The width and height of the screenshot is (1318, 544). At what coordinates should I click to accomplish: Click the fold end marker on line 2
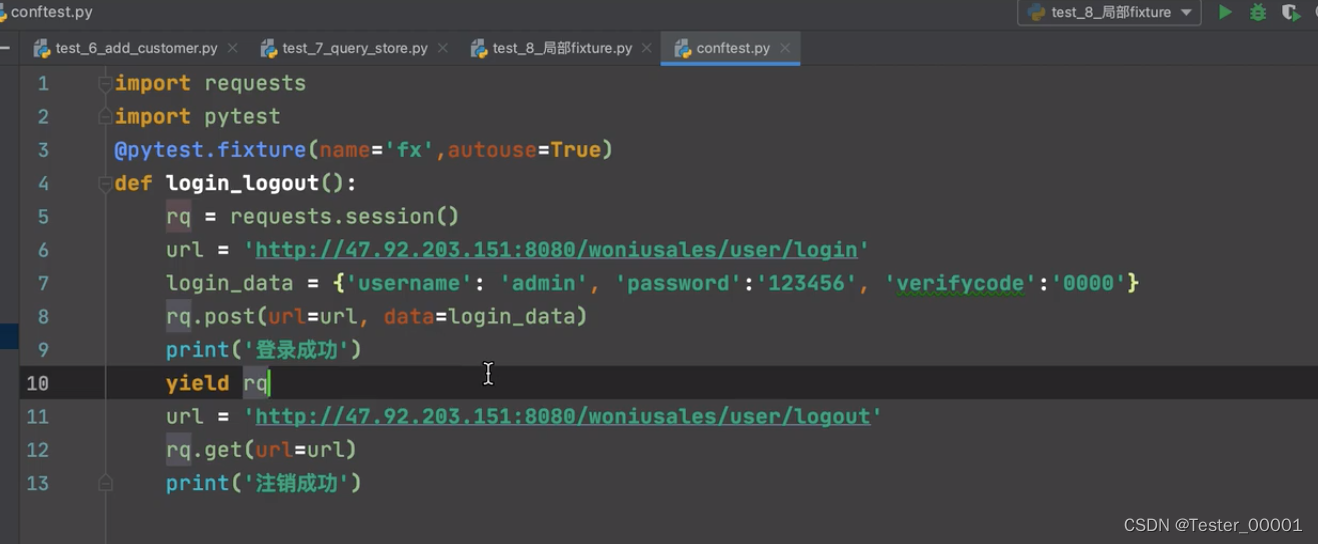coord(105,117)
